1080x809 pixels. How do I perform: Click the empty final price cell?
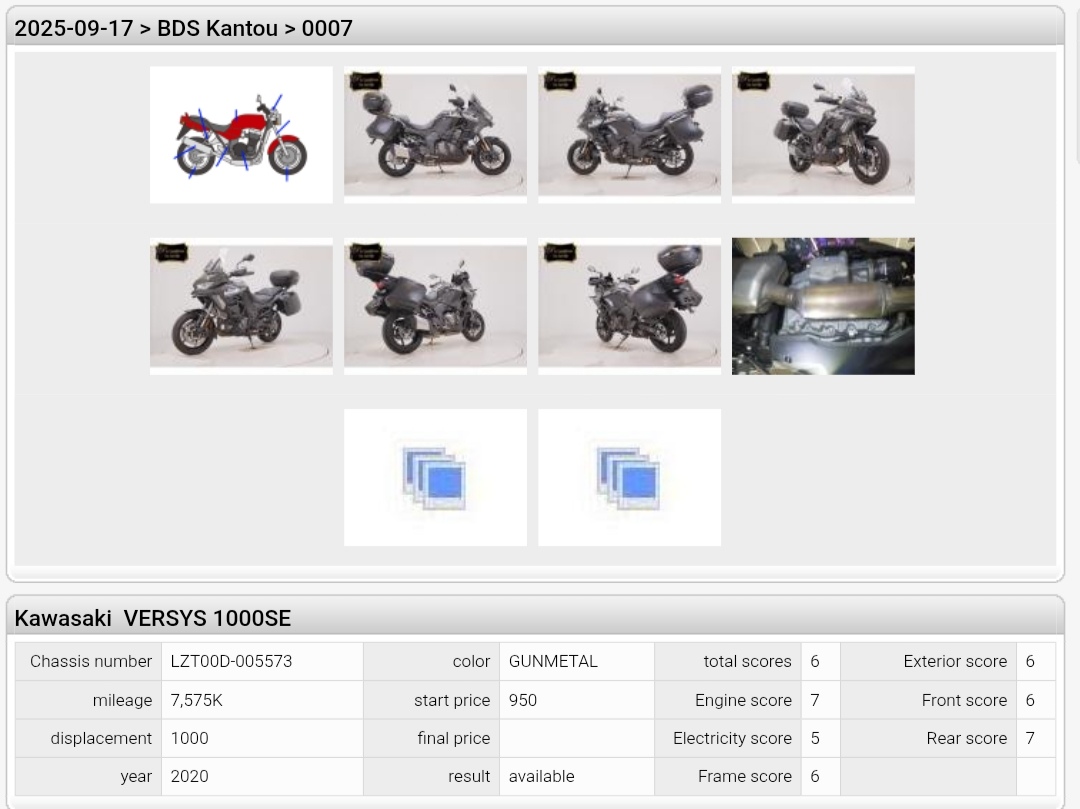(x=576, y=738)
